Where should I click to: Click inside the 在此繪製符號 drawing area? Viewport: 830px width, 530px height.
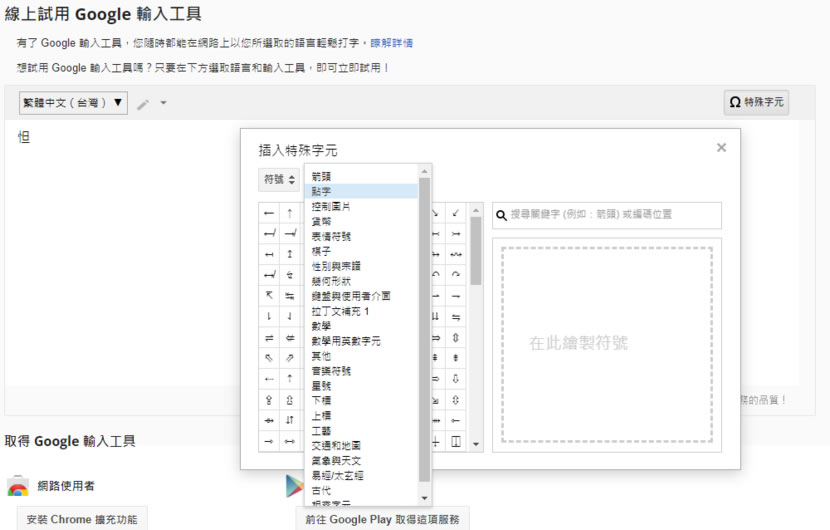(607, 345)
